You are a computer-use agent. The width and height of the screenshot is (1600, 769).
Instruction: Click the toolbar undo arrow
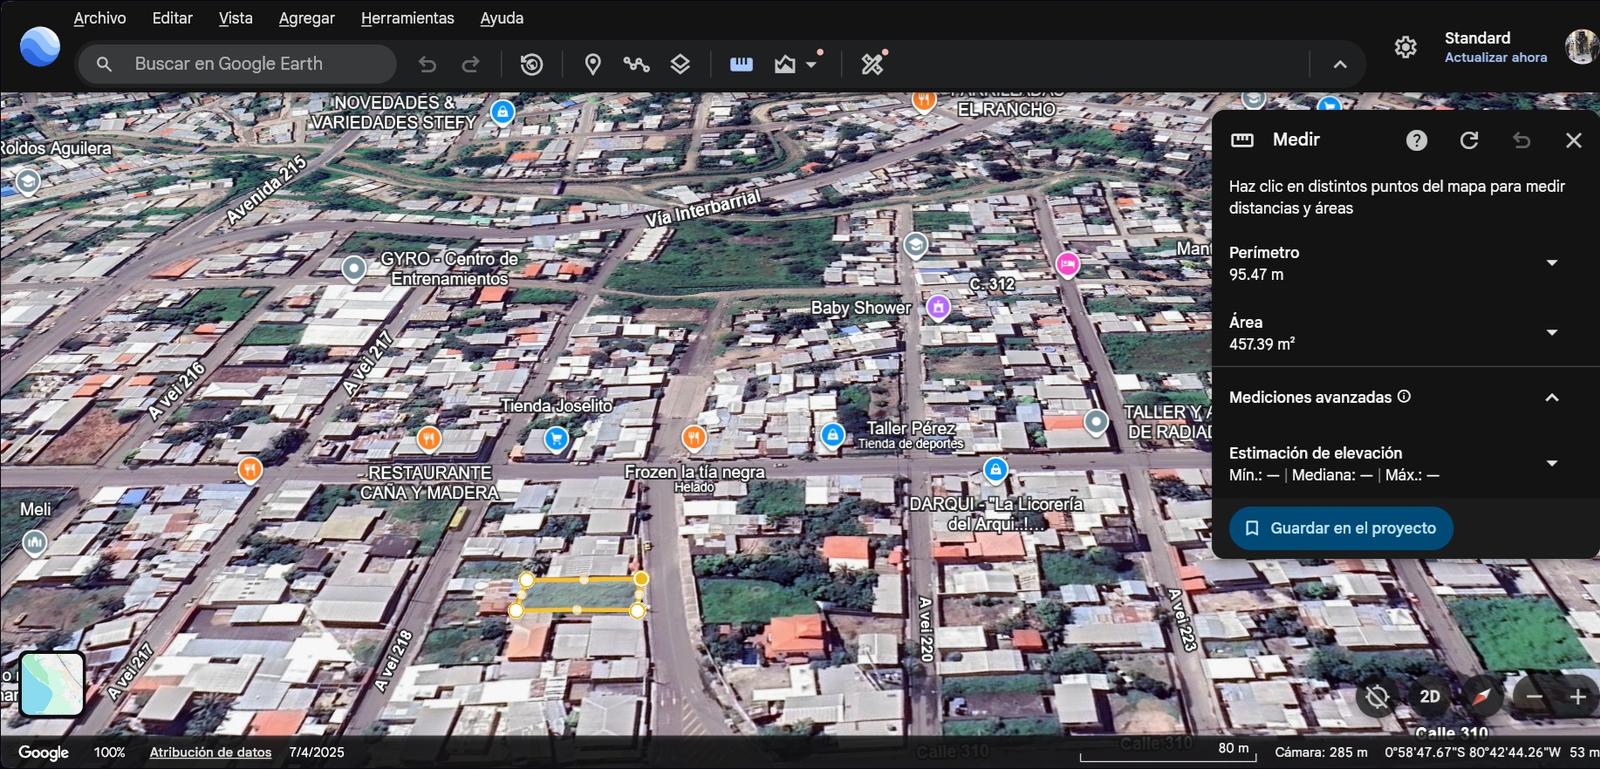(x=427, y=64)
